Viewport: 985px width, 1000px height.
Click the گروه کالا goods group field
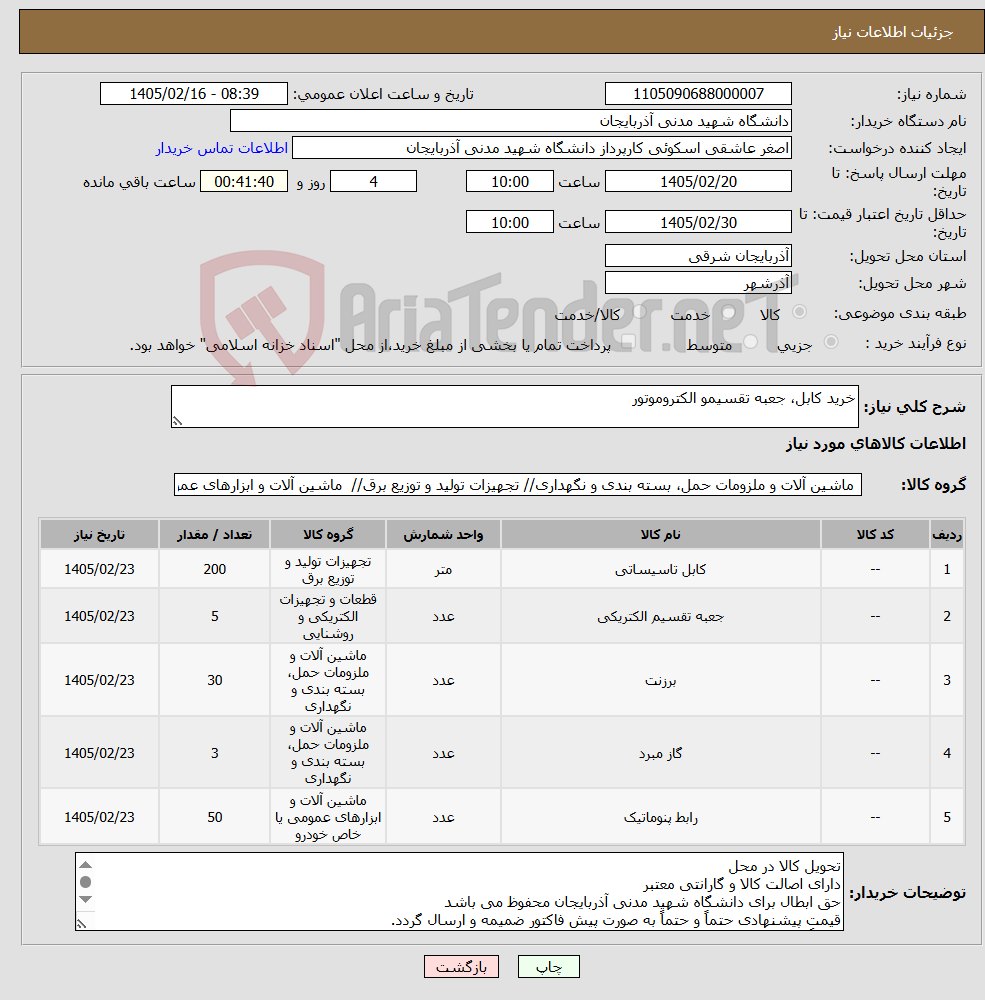[517, 485]
